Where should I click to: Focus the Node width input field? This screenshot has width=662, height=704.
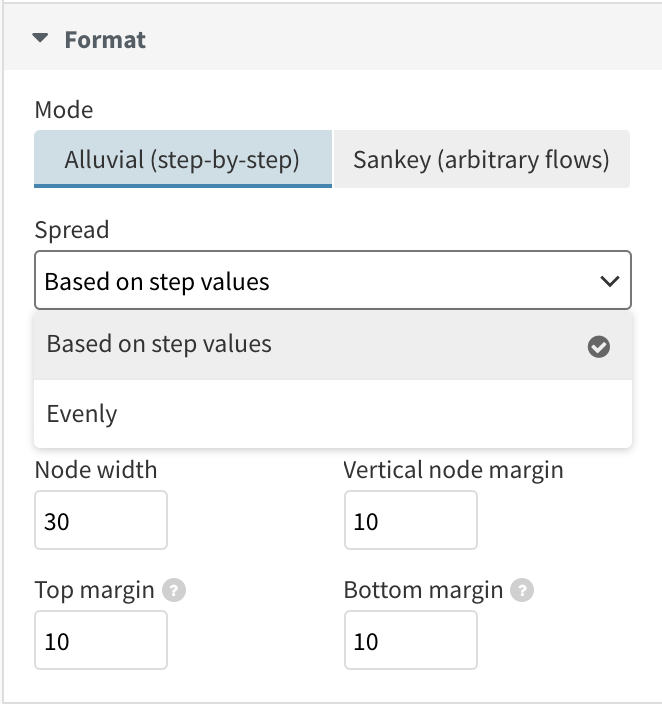coord(101,520)
